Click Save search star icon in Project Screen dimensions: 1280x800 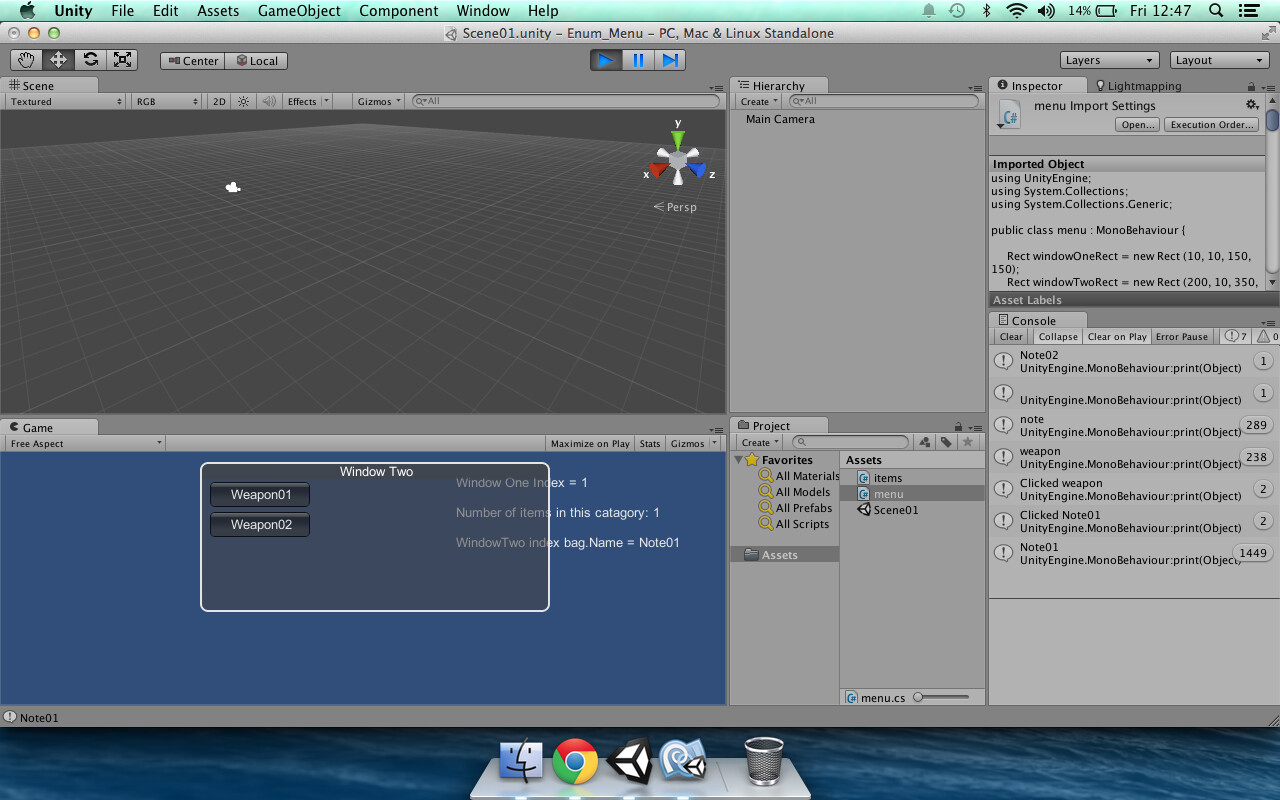967,442
